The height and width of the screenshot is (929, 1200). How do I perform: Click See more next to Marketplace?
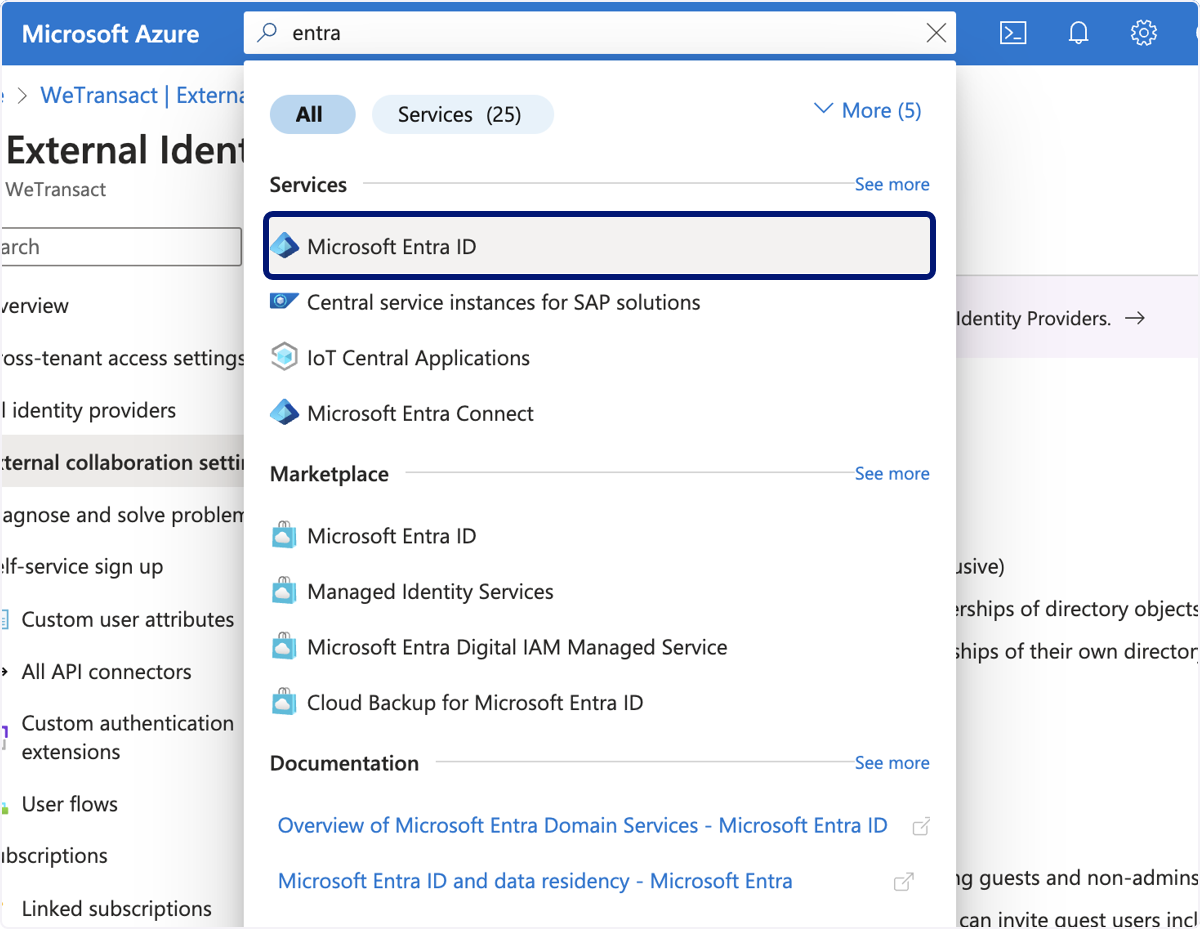pyautogui.click(x=892, y=473)
